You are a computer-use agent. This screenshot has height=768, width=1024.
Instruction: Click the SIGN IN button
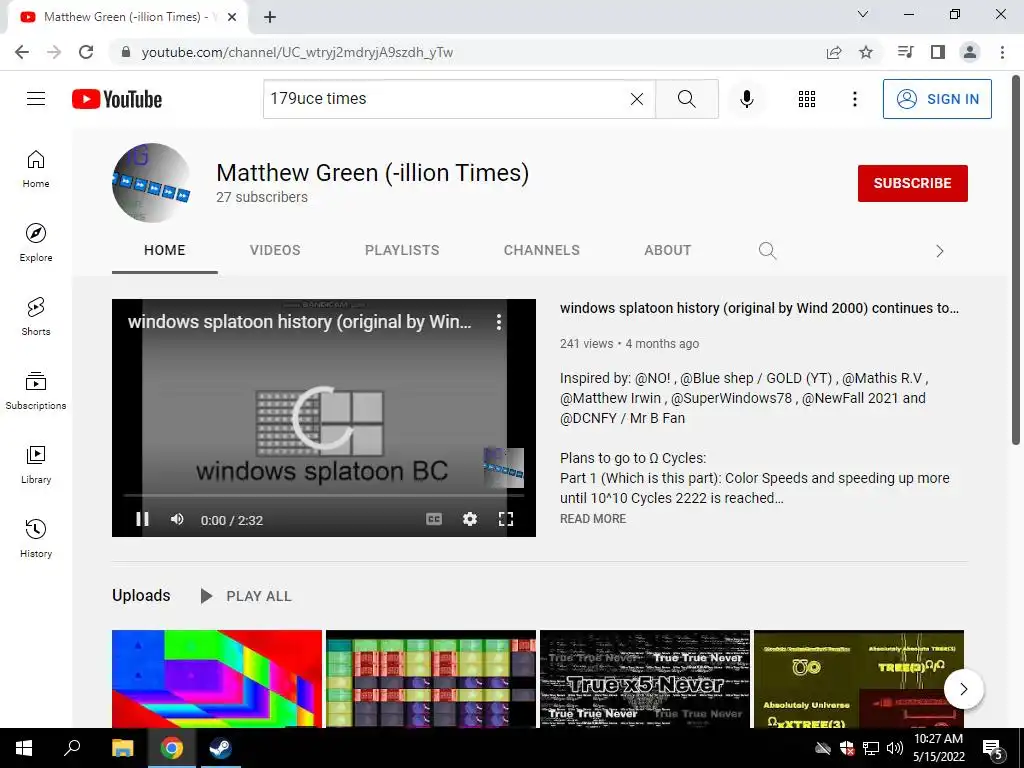[x=937, y=99]
